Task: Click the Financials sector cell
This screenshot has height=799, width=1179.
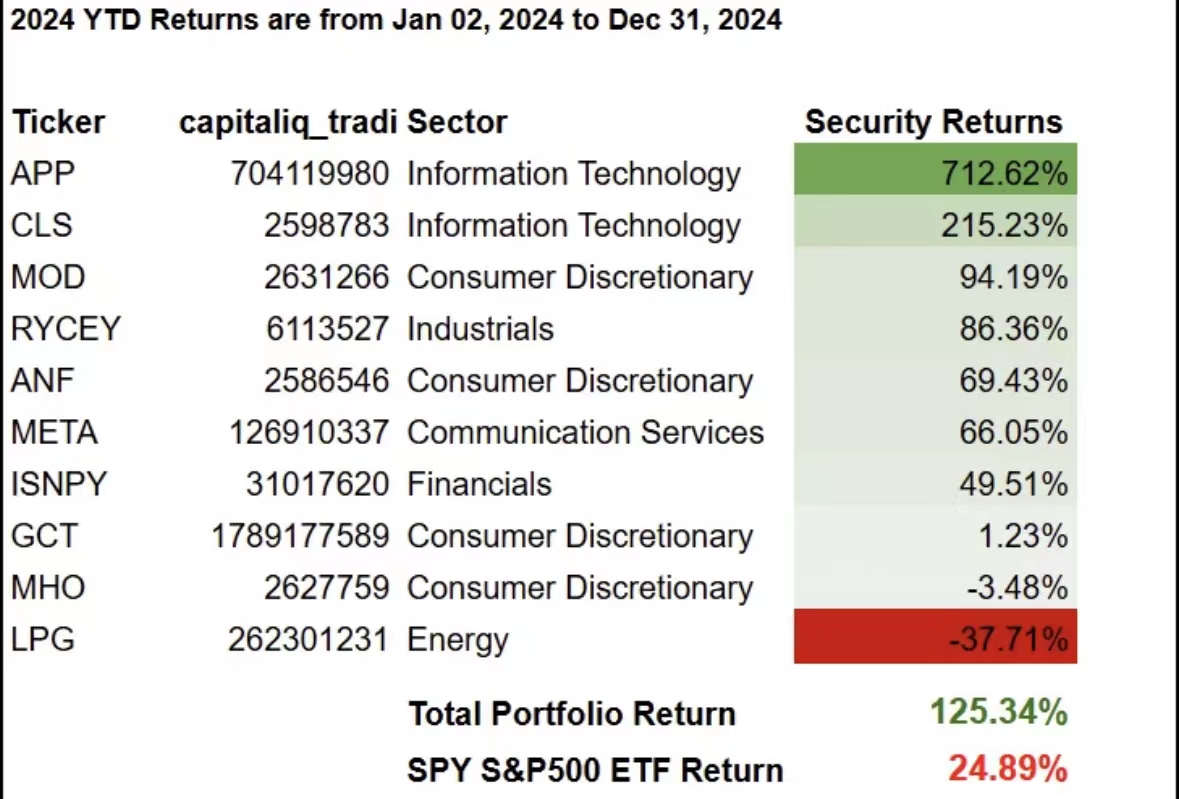Action: (479, 485)
